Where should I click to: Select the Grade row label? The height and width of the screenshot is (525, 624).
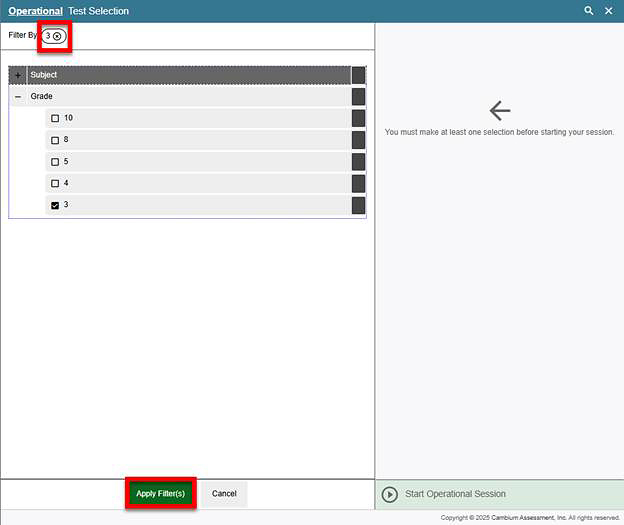pyautogui.click(x=41, y=96)
